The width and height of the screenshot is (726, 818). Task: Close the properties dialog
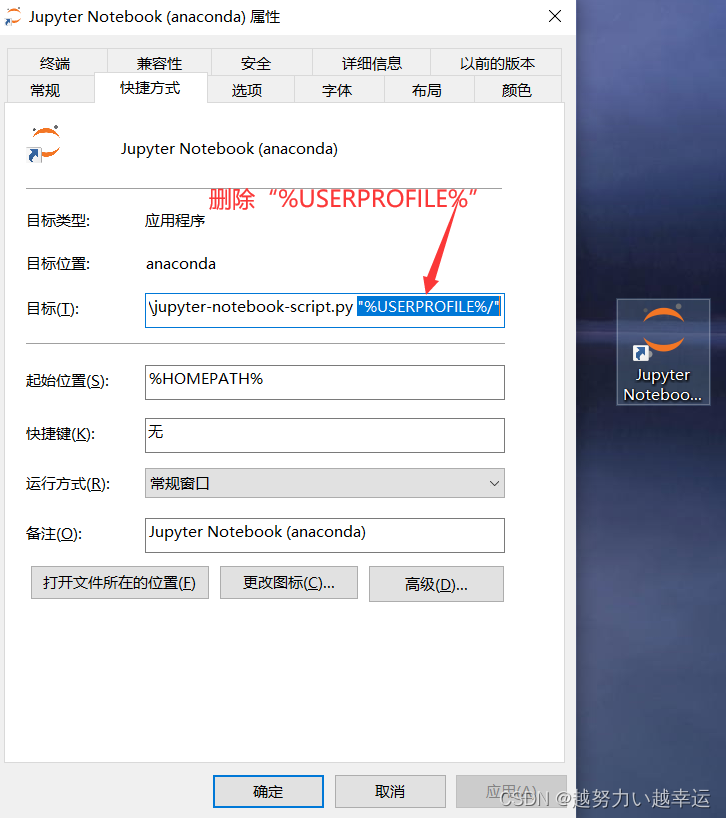[555, 16]
